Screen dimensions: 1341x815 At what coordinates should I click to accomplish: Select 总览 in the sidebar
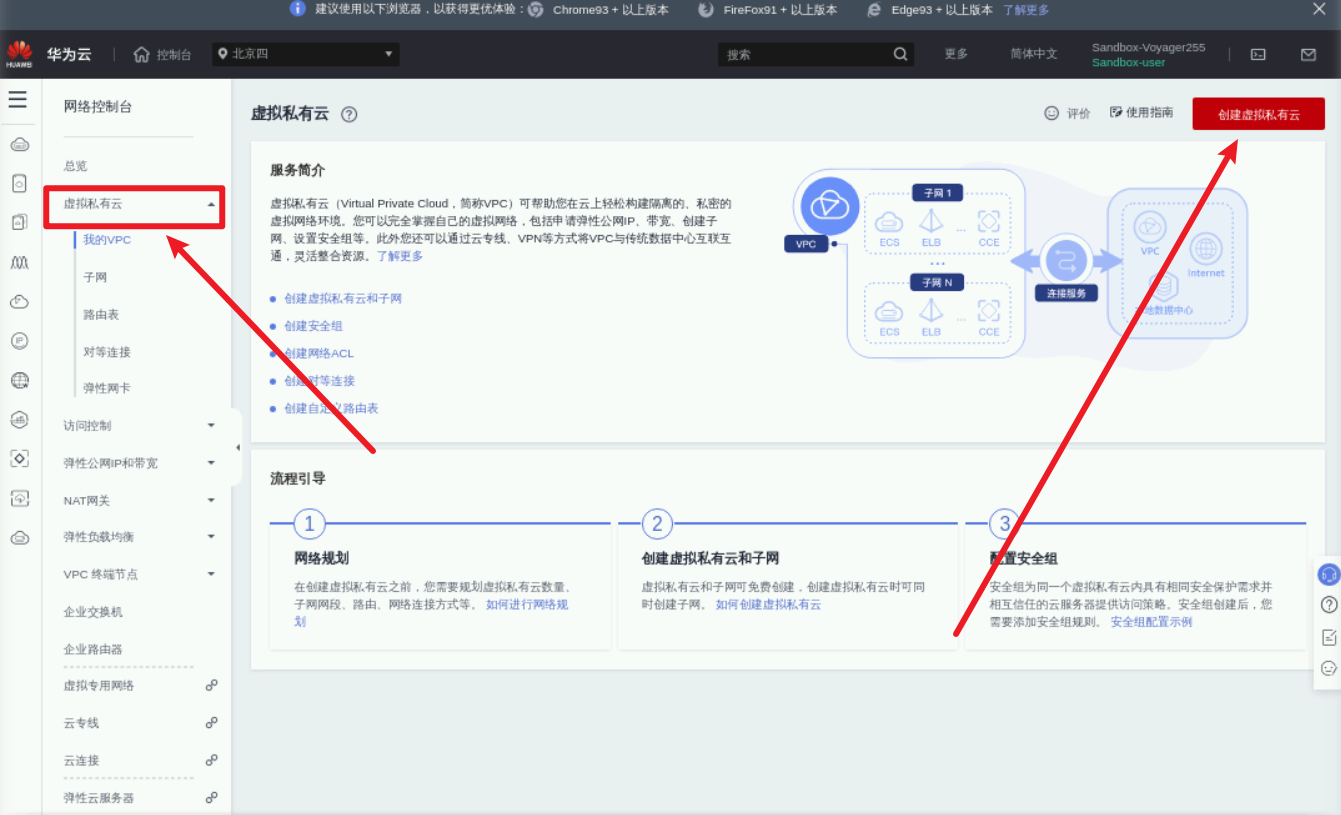pos(76,166)
